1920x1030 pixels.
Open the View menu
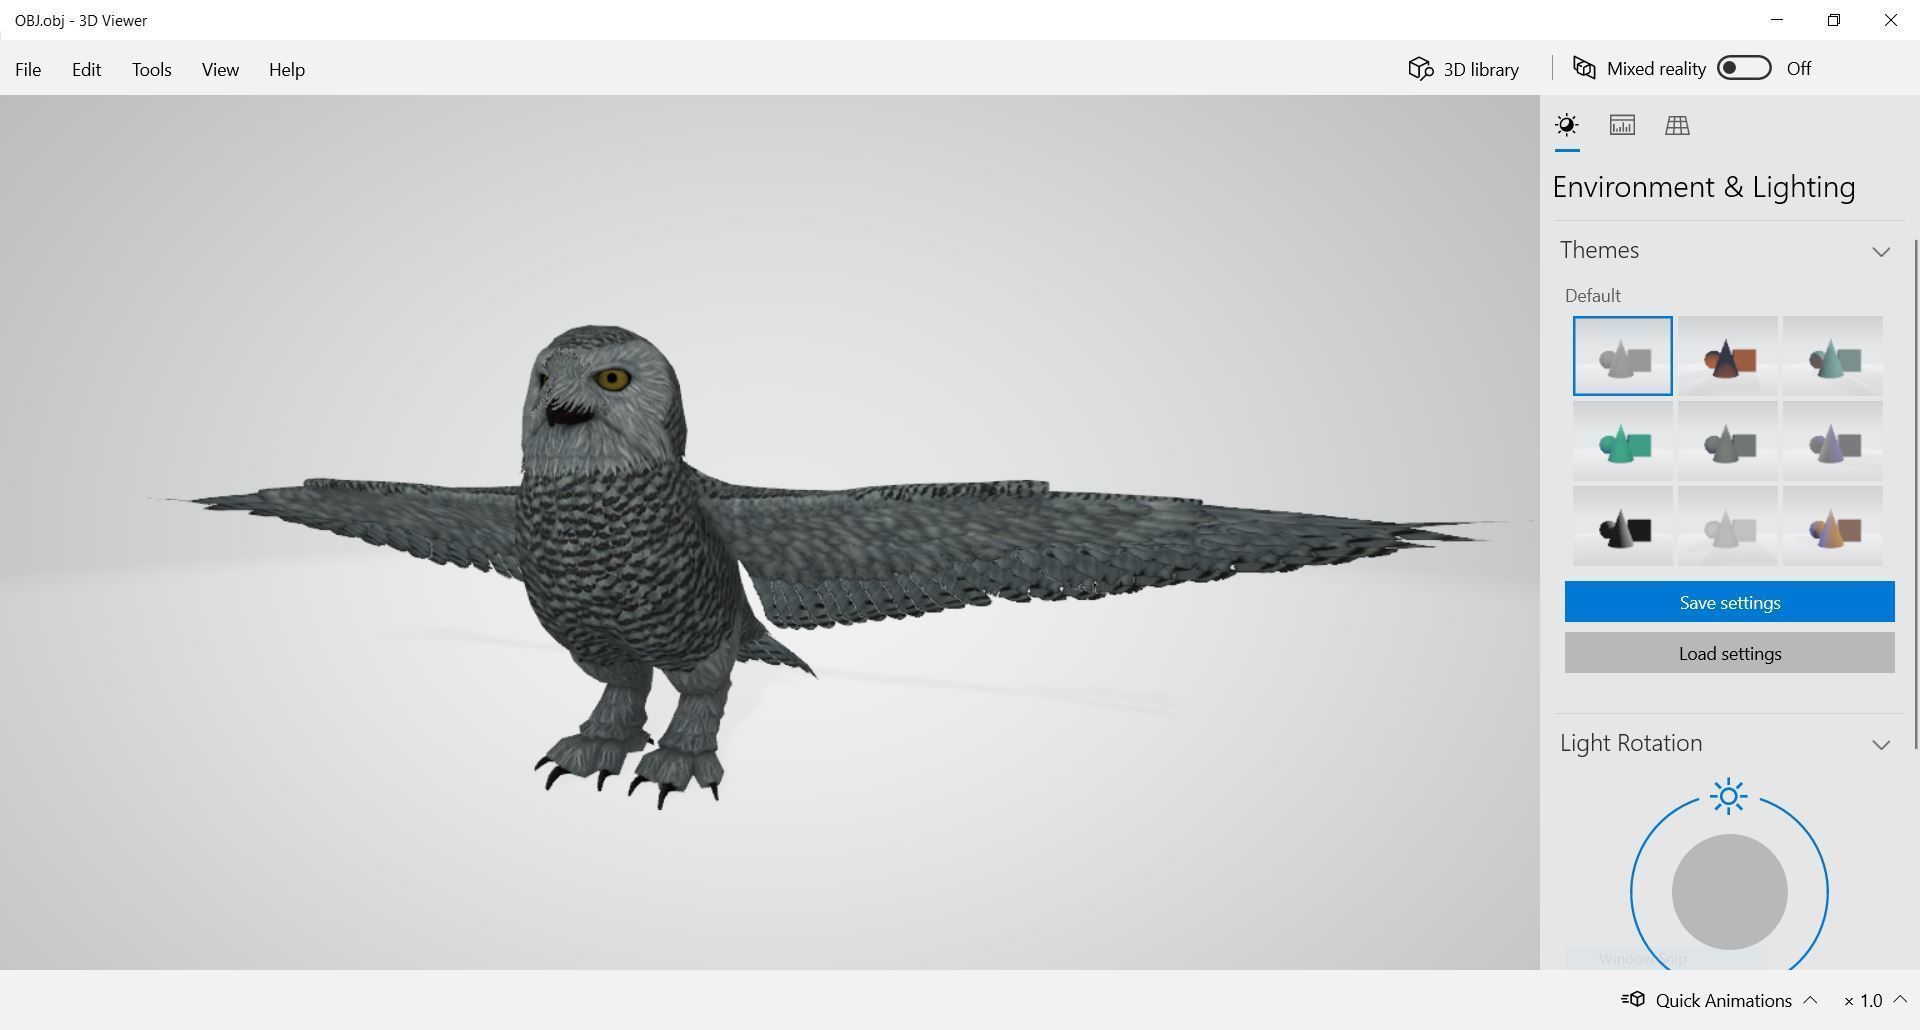220,69
